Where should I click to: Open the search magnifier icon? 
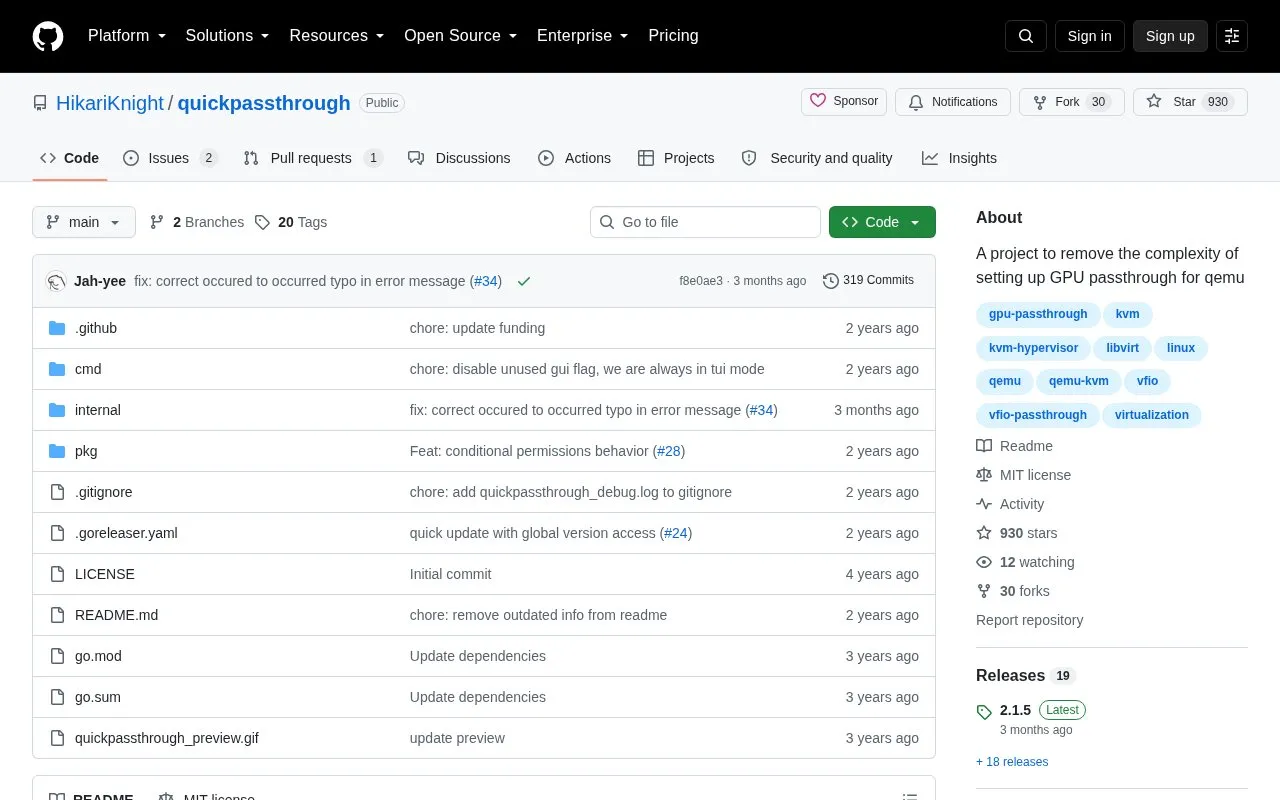1026,36
